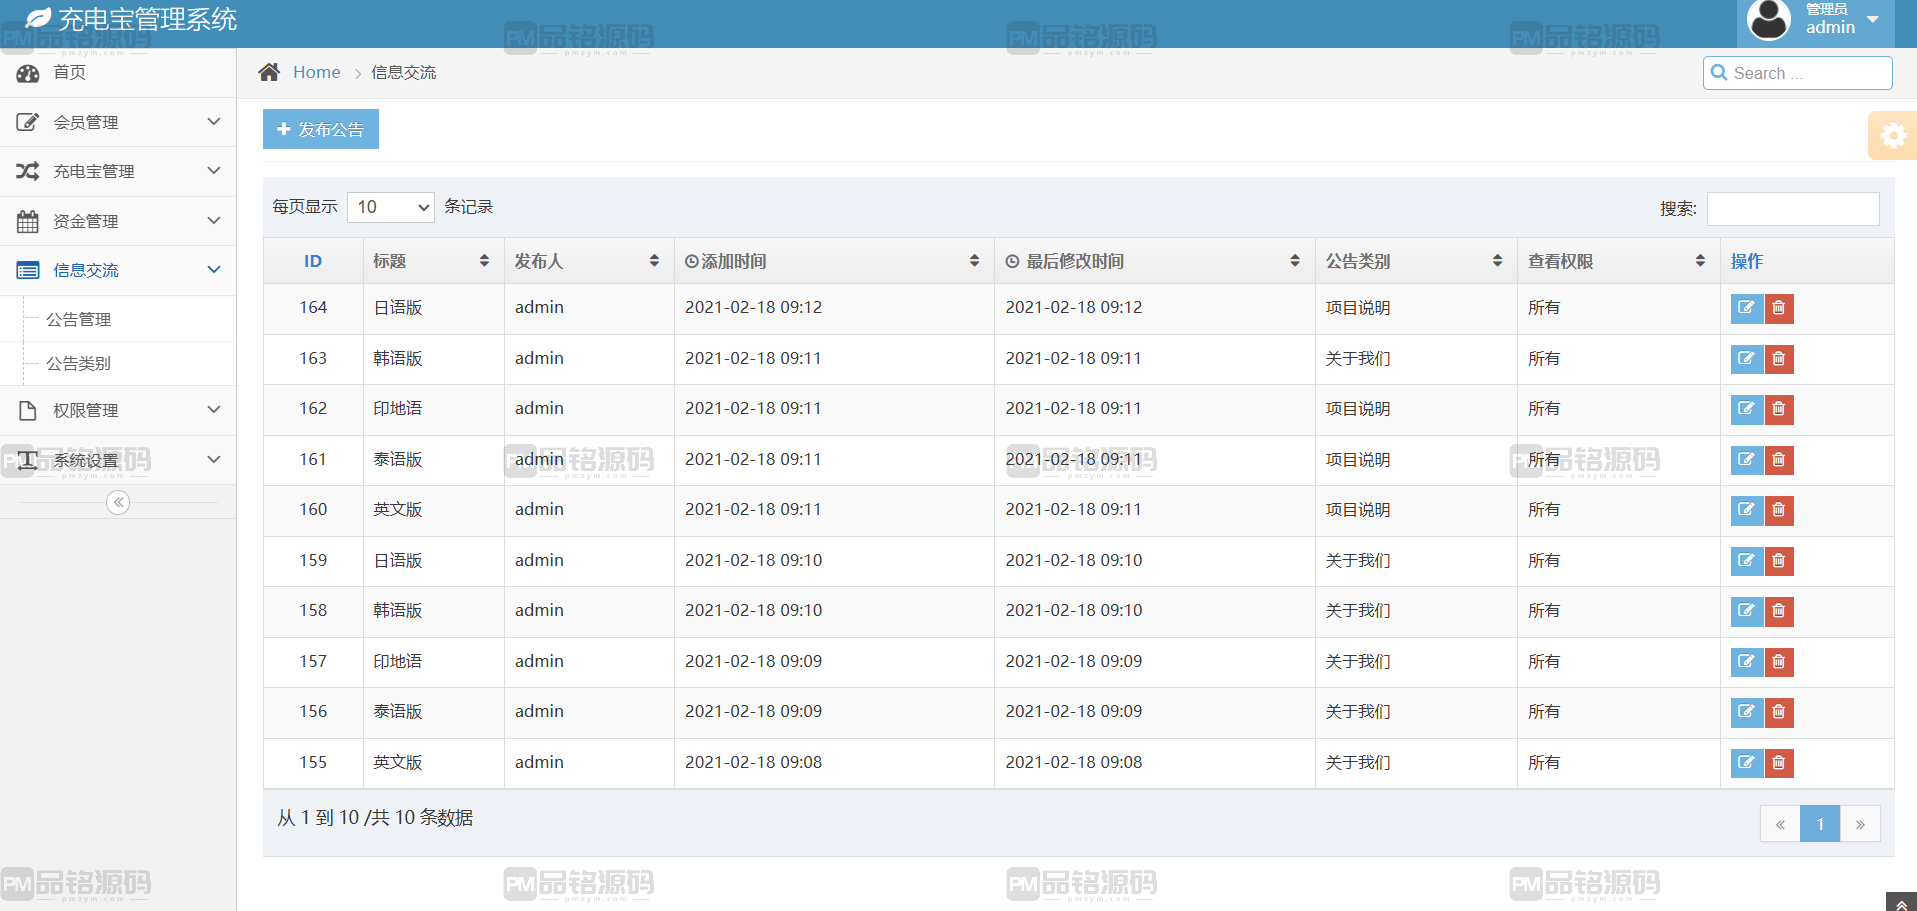Edit the announcement with ID 155
This screenshot has width=1917, height=911.
tap(1746, 763)
